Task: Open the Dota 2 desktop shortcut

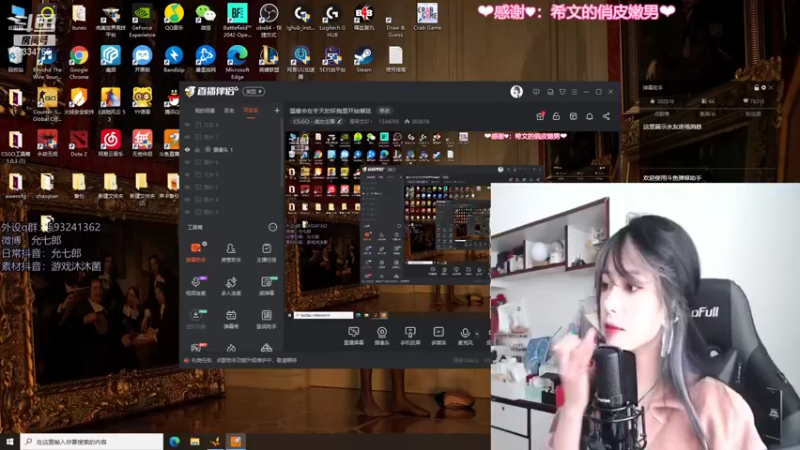Action: [x=79, y=143]
